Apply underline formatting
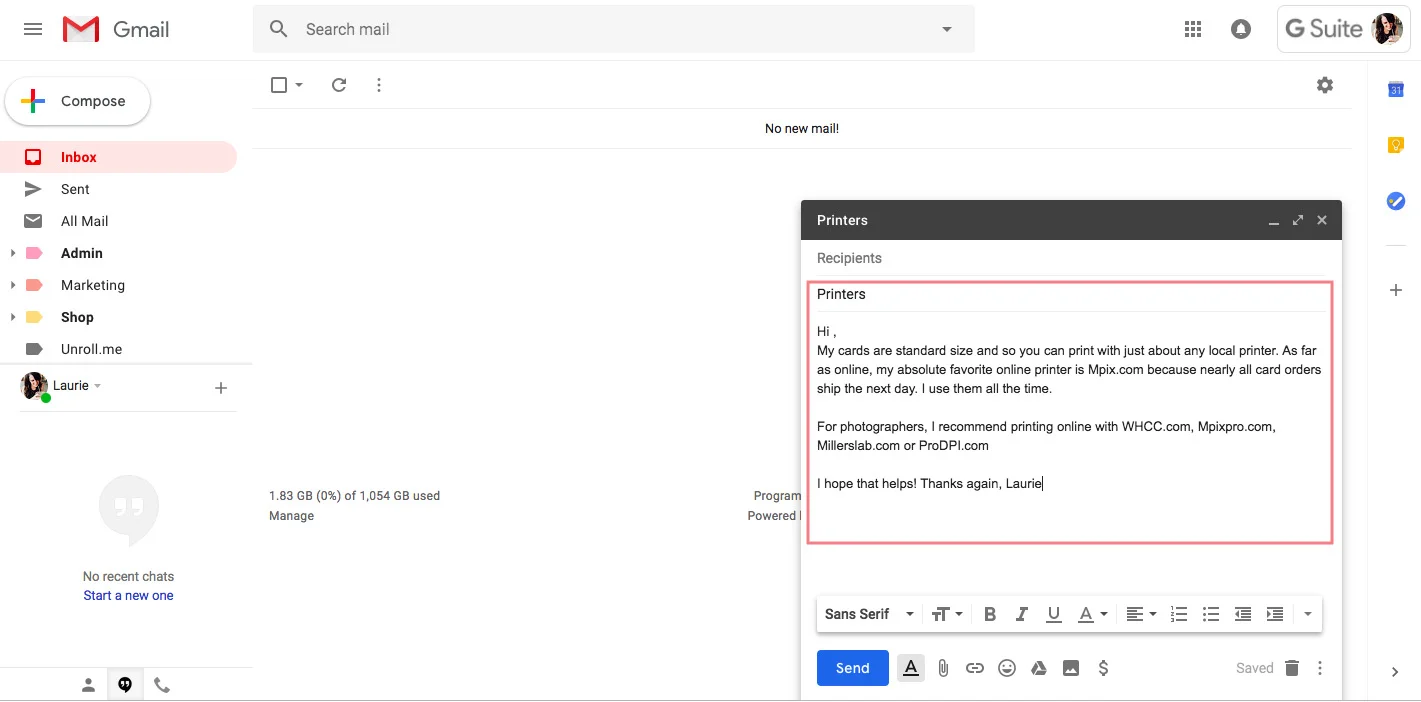The image size is (1421, 702). (1053, 614)
